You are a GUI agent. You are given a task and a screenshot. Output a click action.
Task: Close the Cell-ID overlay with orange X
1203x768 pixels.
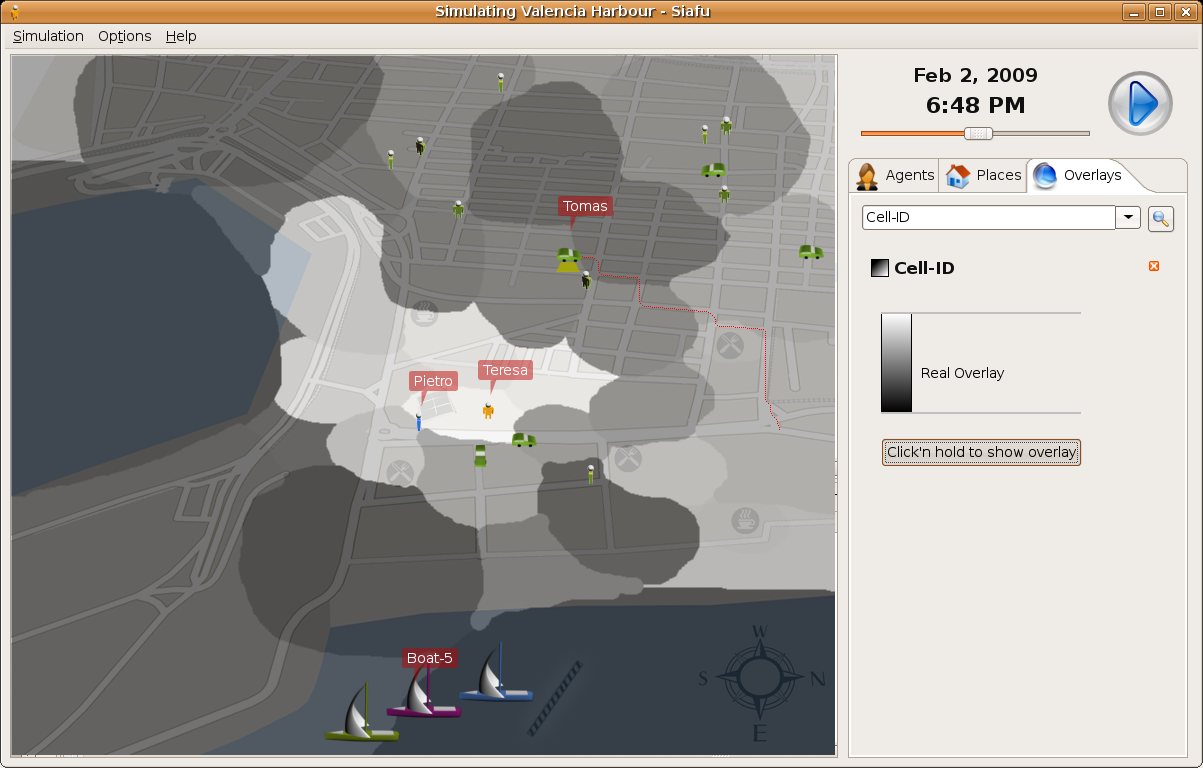point(1154,266)
